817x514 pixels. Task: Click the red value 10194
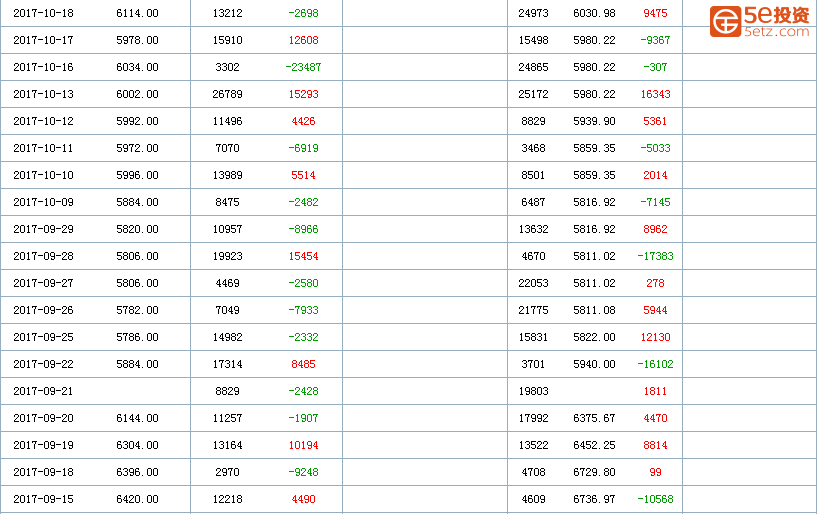303,446
